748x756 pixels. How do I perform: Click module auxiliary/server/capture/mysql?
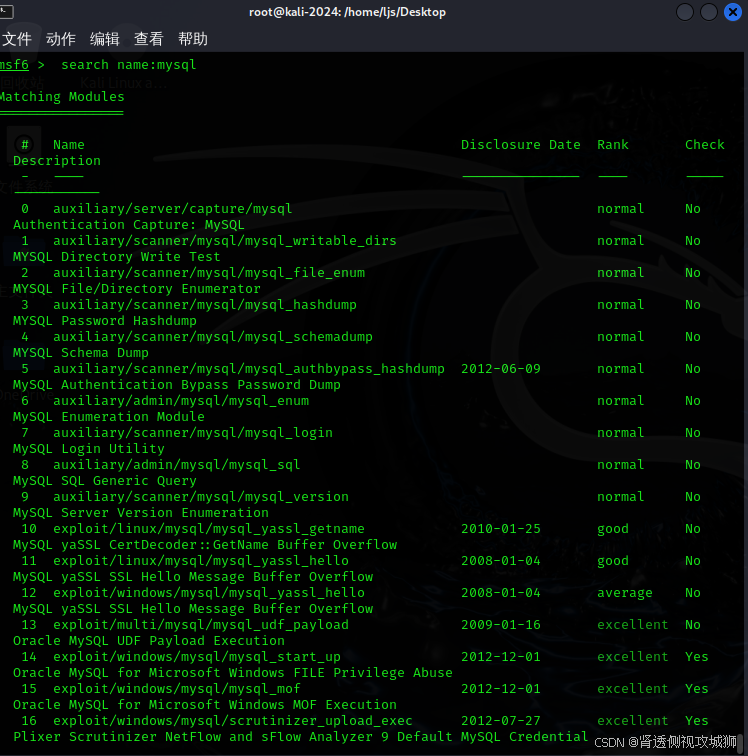pyautogui.click(x=173, y=209)
